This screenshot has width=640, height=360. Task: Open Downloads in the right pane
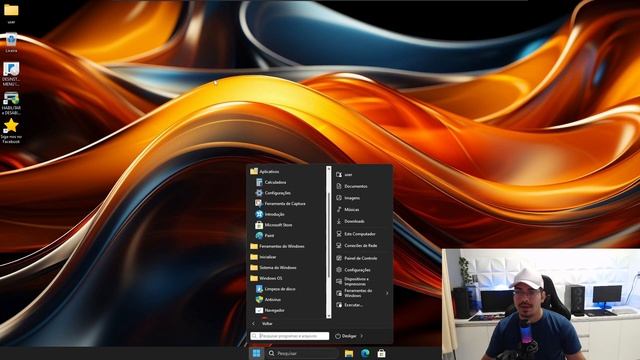350,221
